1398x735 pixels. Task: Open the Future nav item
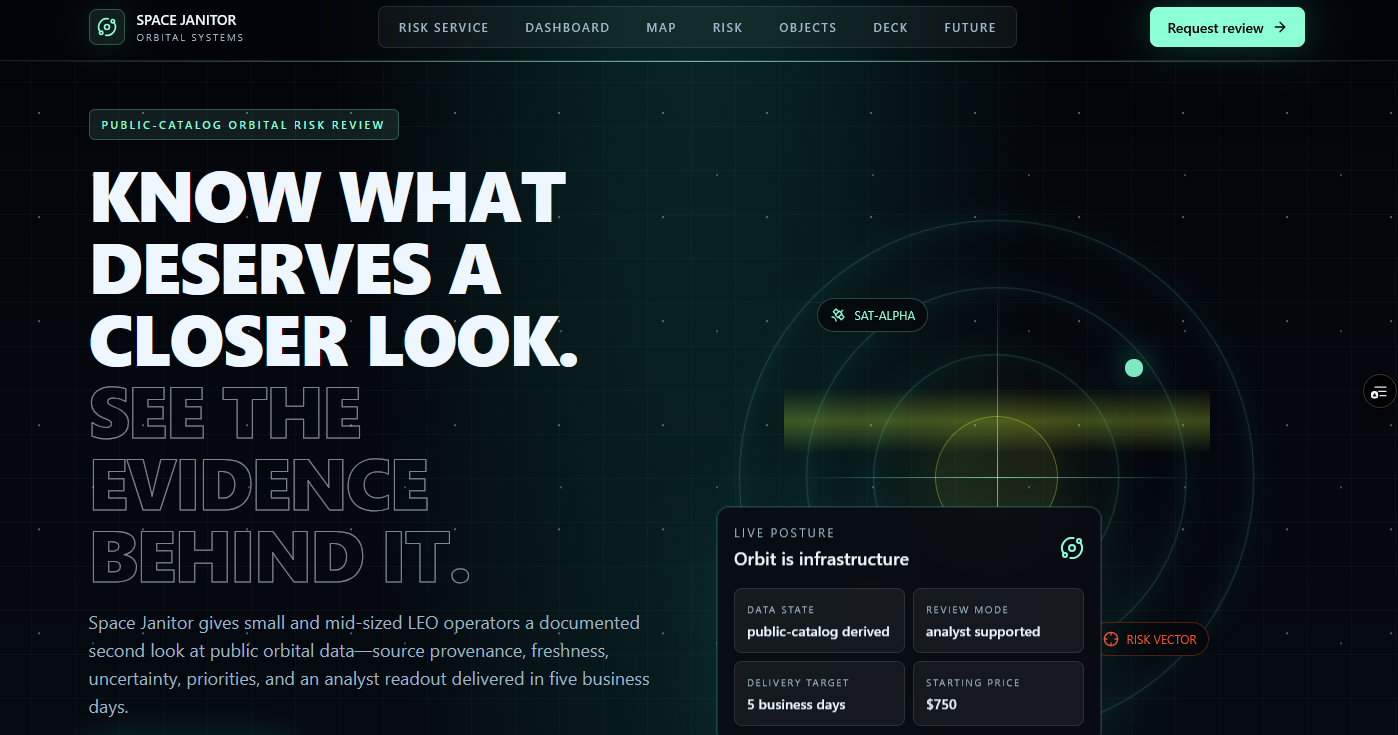[970, 28]
